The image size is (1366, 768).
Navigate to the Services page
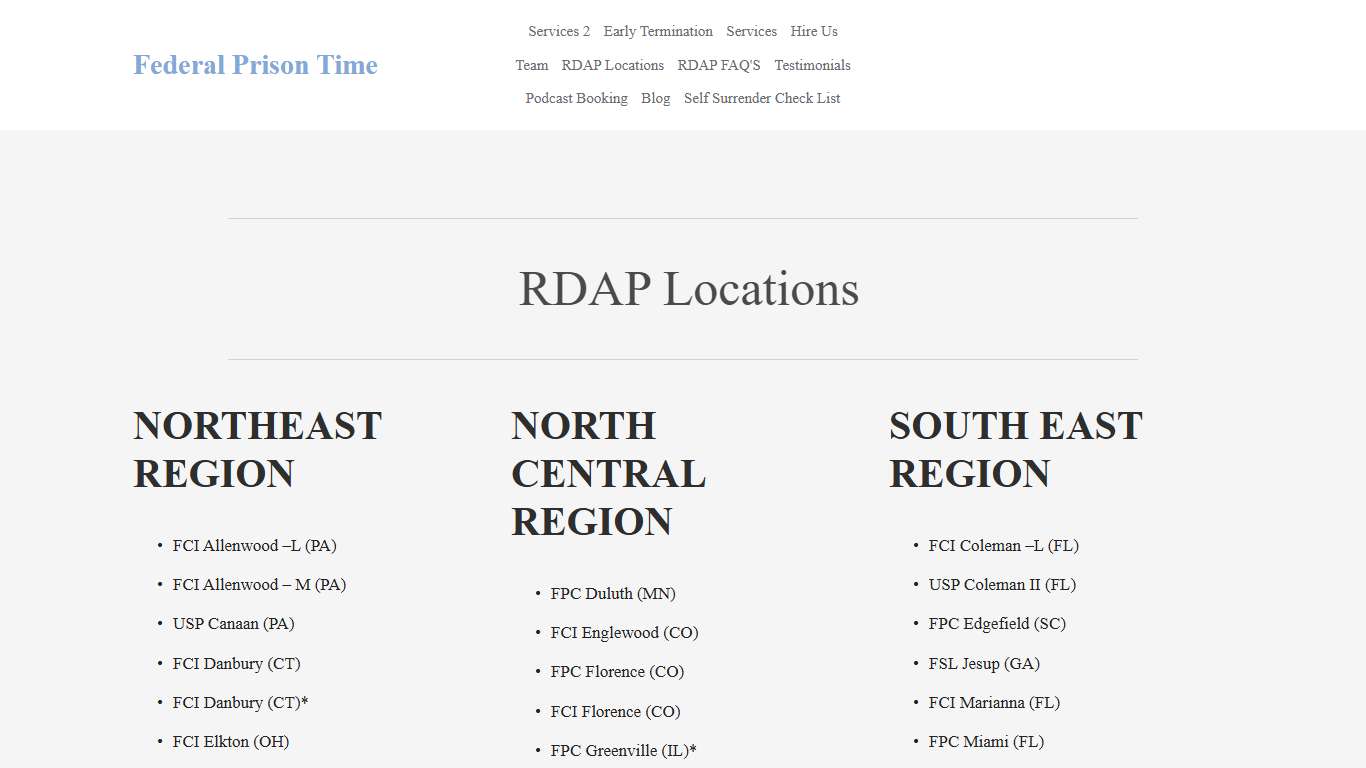751,31
